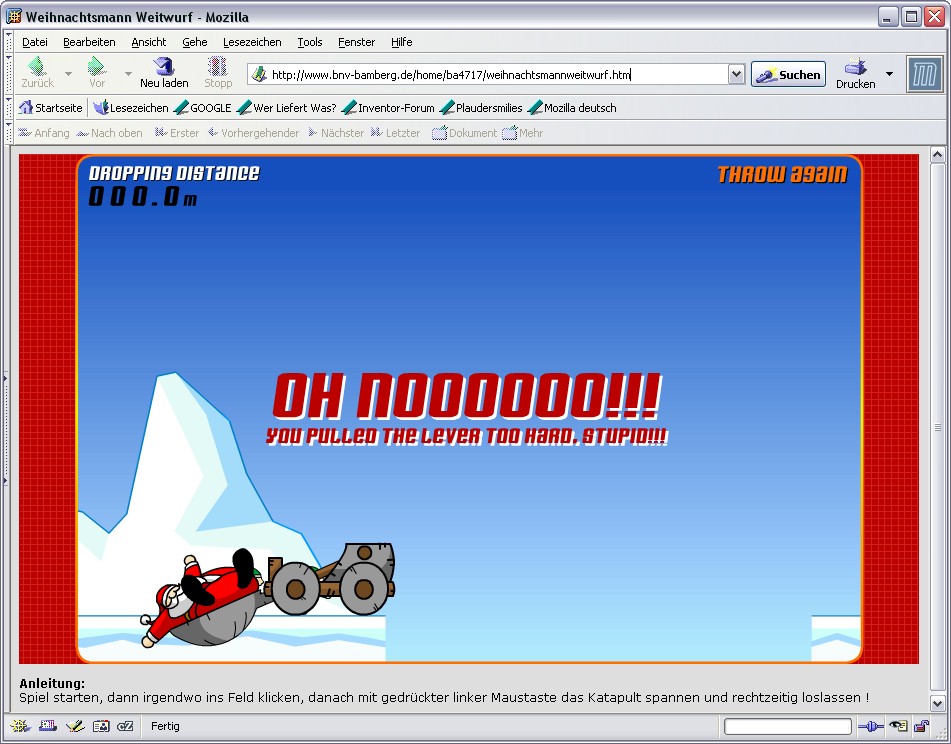Expand the Drucken options dropdown arrow
This screenshot has height=744, width=951.
pos(889,74)
